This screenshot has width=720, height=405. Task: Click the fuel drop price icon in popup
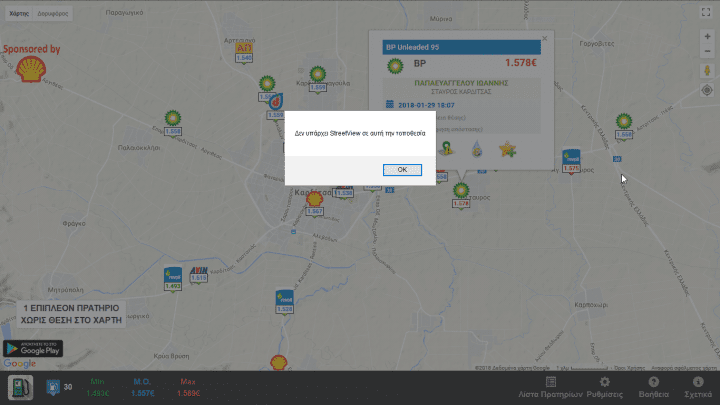(477, 149)
